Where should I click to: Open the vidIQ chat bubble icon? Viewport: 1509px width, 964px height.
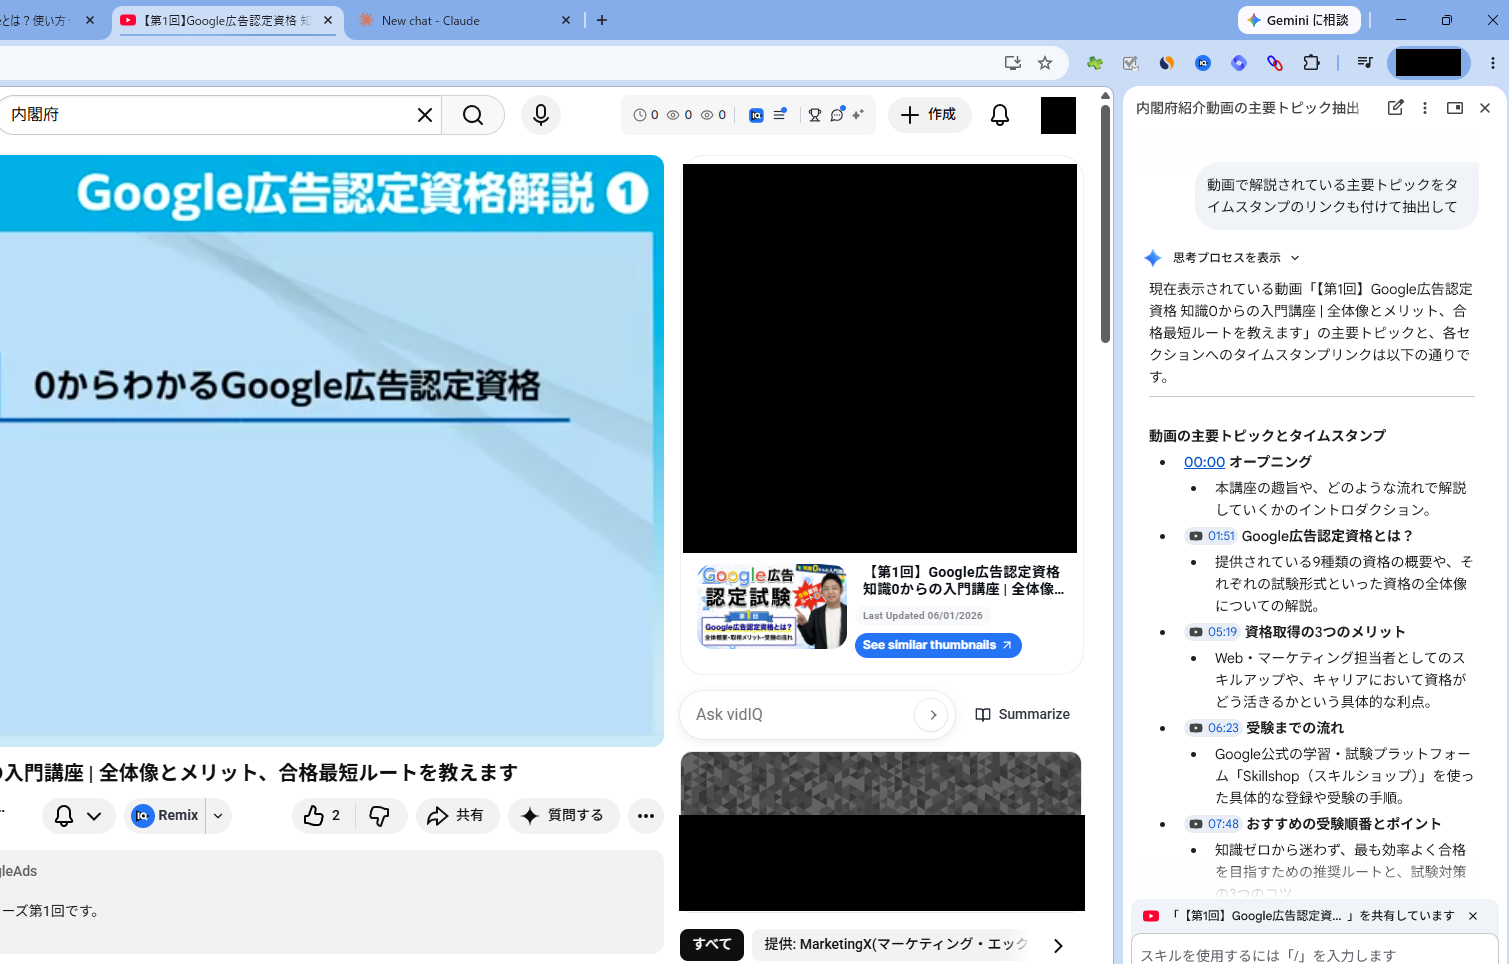pos(838,115)
